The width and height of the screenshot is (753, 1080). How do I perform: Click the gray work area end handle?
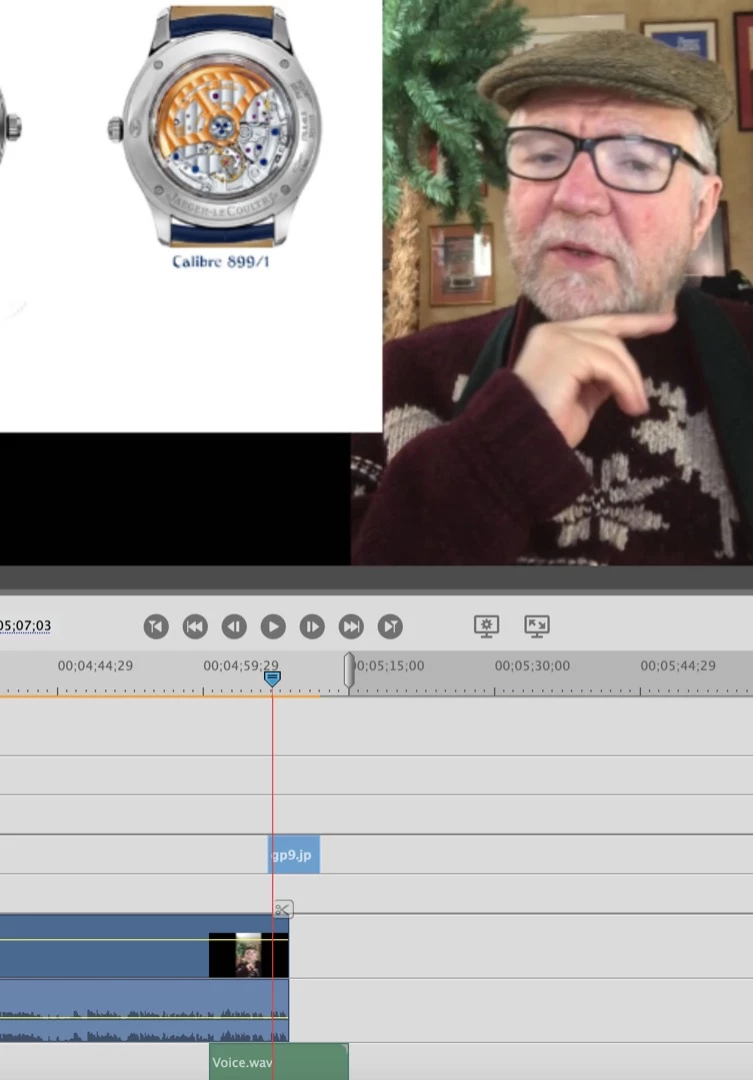tap(349, 670)
